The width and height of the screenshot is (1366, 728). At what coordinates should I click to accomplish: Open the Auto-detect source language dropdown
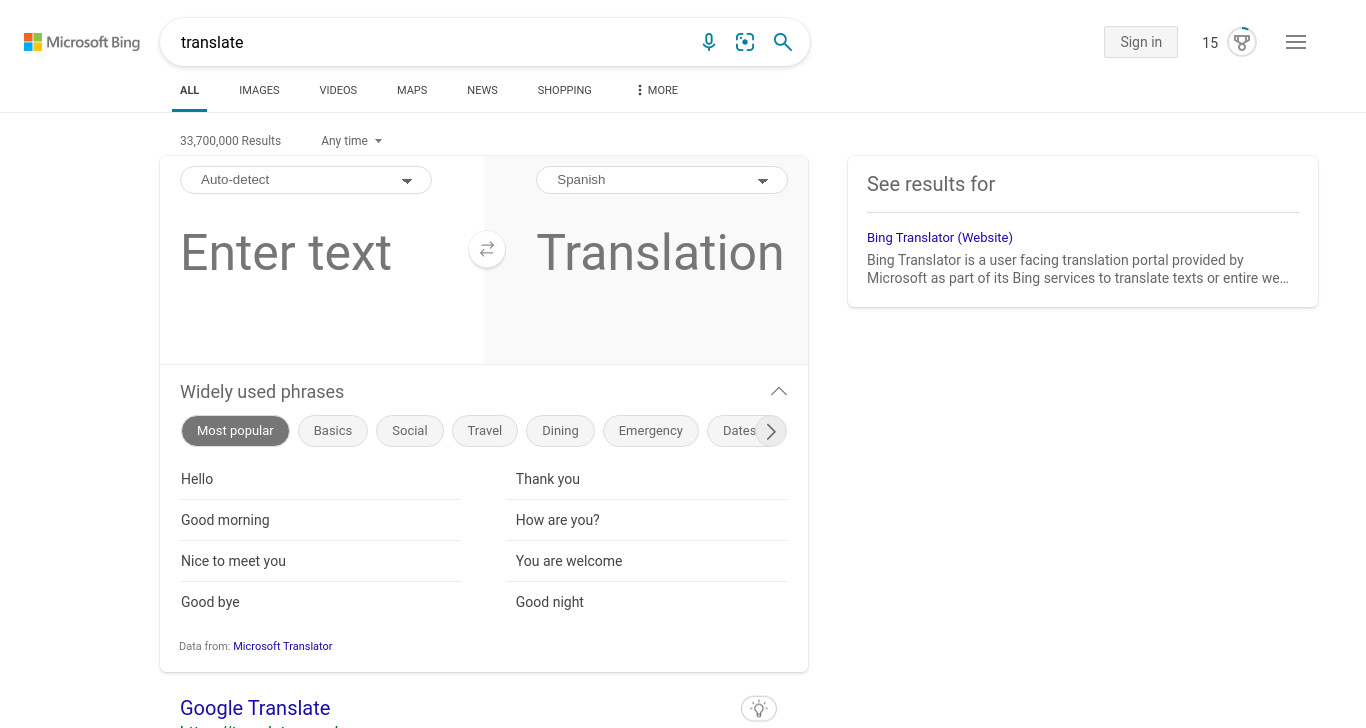pyautogui.click(x=306, y=180)
